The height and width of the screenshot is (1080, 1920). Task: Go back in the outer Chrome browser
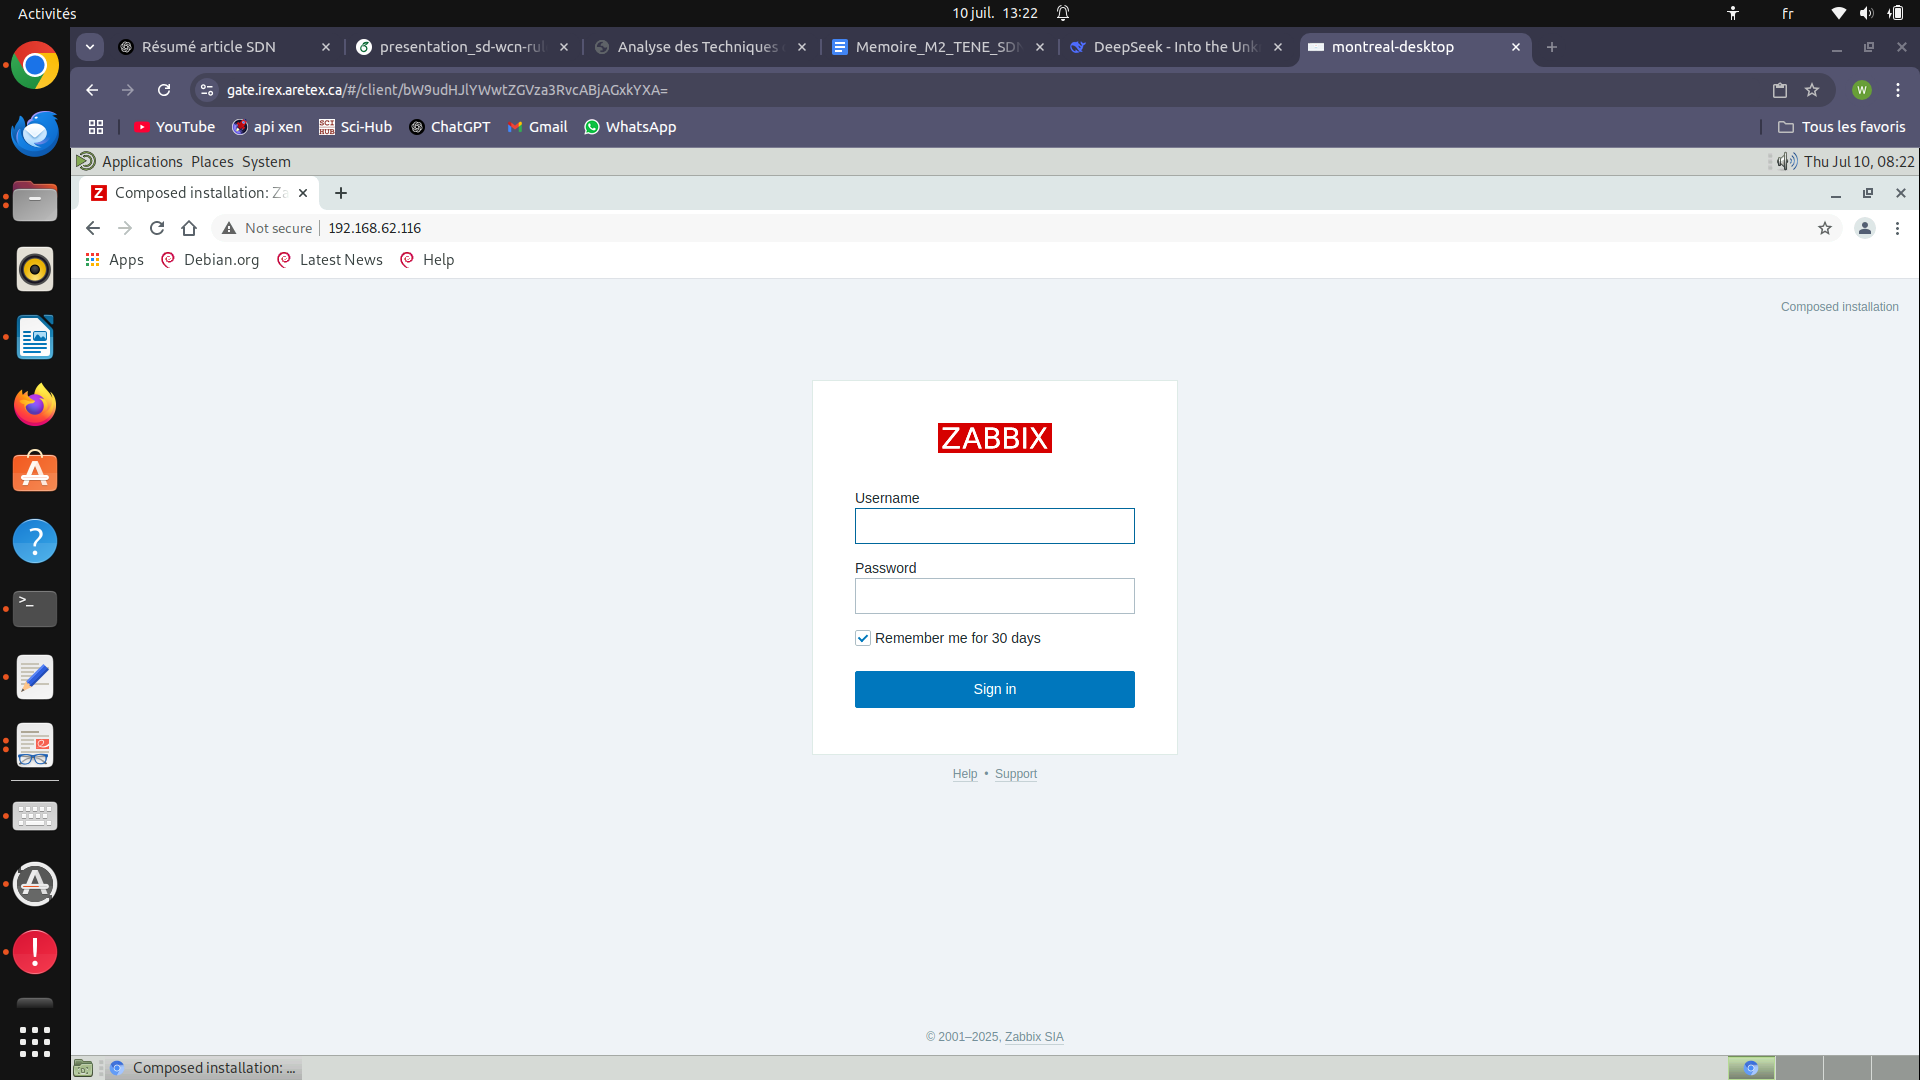click(x=92, y=90)
